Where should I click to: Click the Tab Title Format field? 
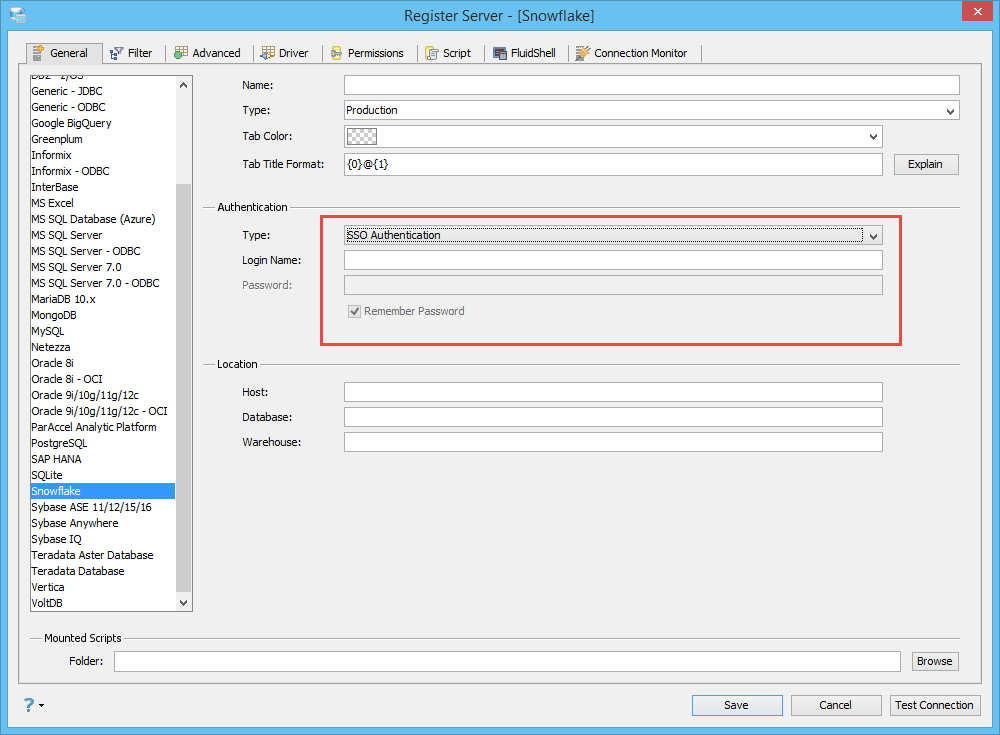pyautogui.click(x=614, y=165)
